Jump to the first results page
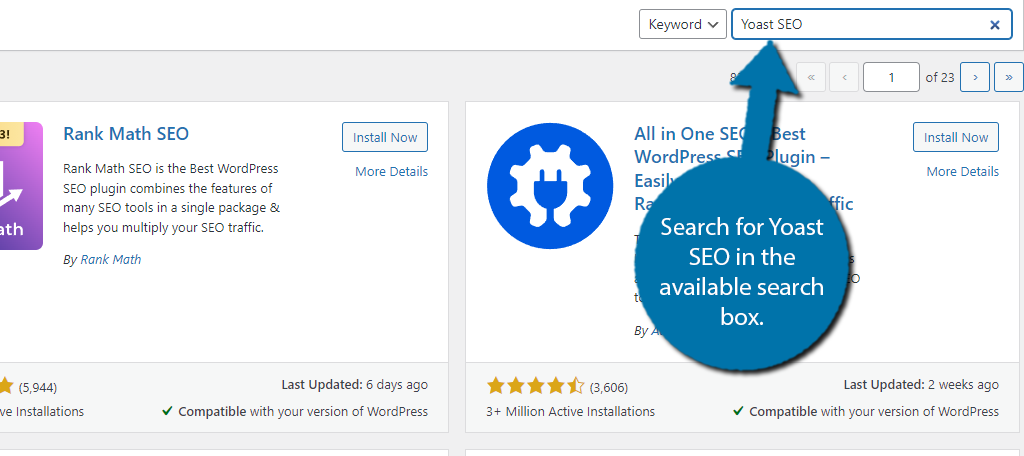Screen dimensions: 1024x456 (x=811, y=77)
